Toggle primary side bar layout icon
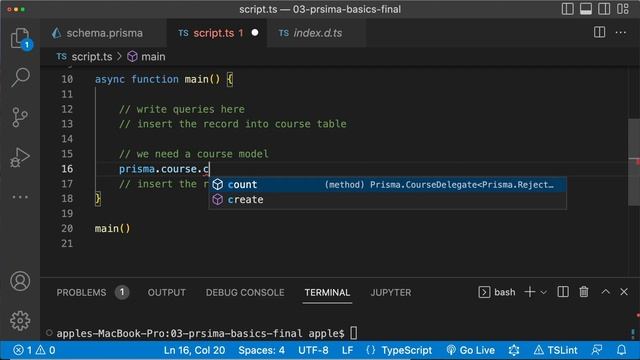This screenshot has height=360, width=640. tap(567, 9)
